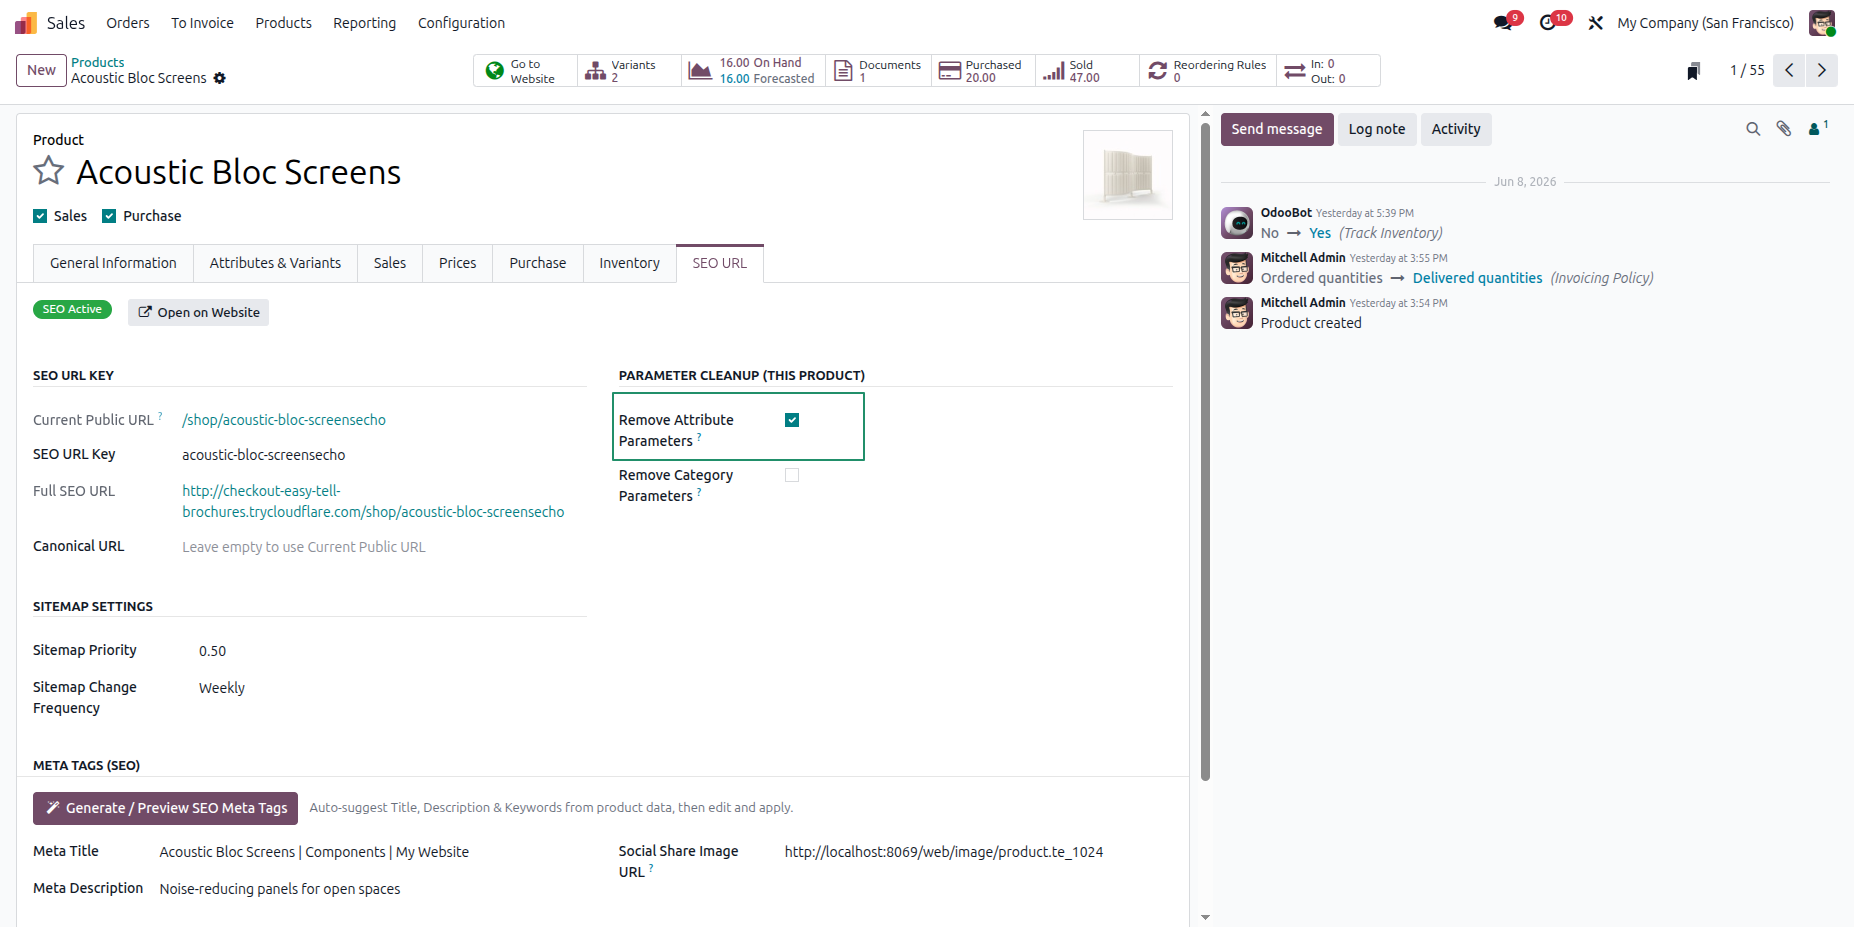The height and width of the screenshot is (927, 1854).
Task: Click the product image thumbnail
Action: pos(1128,175)
